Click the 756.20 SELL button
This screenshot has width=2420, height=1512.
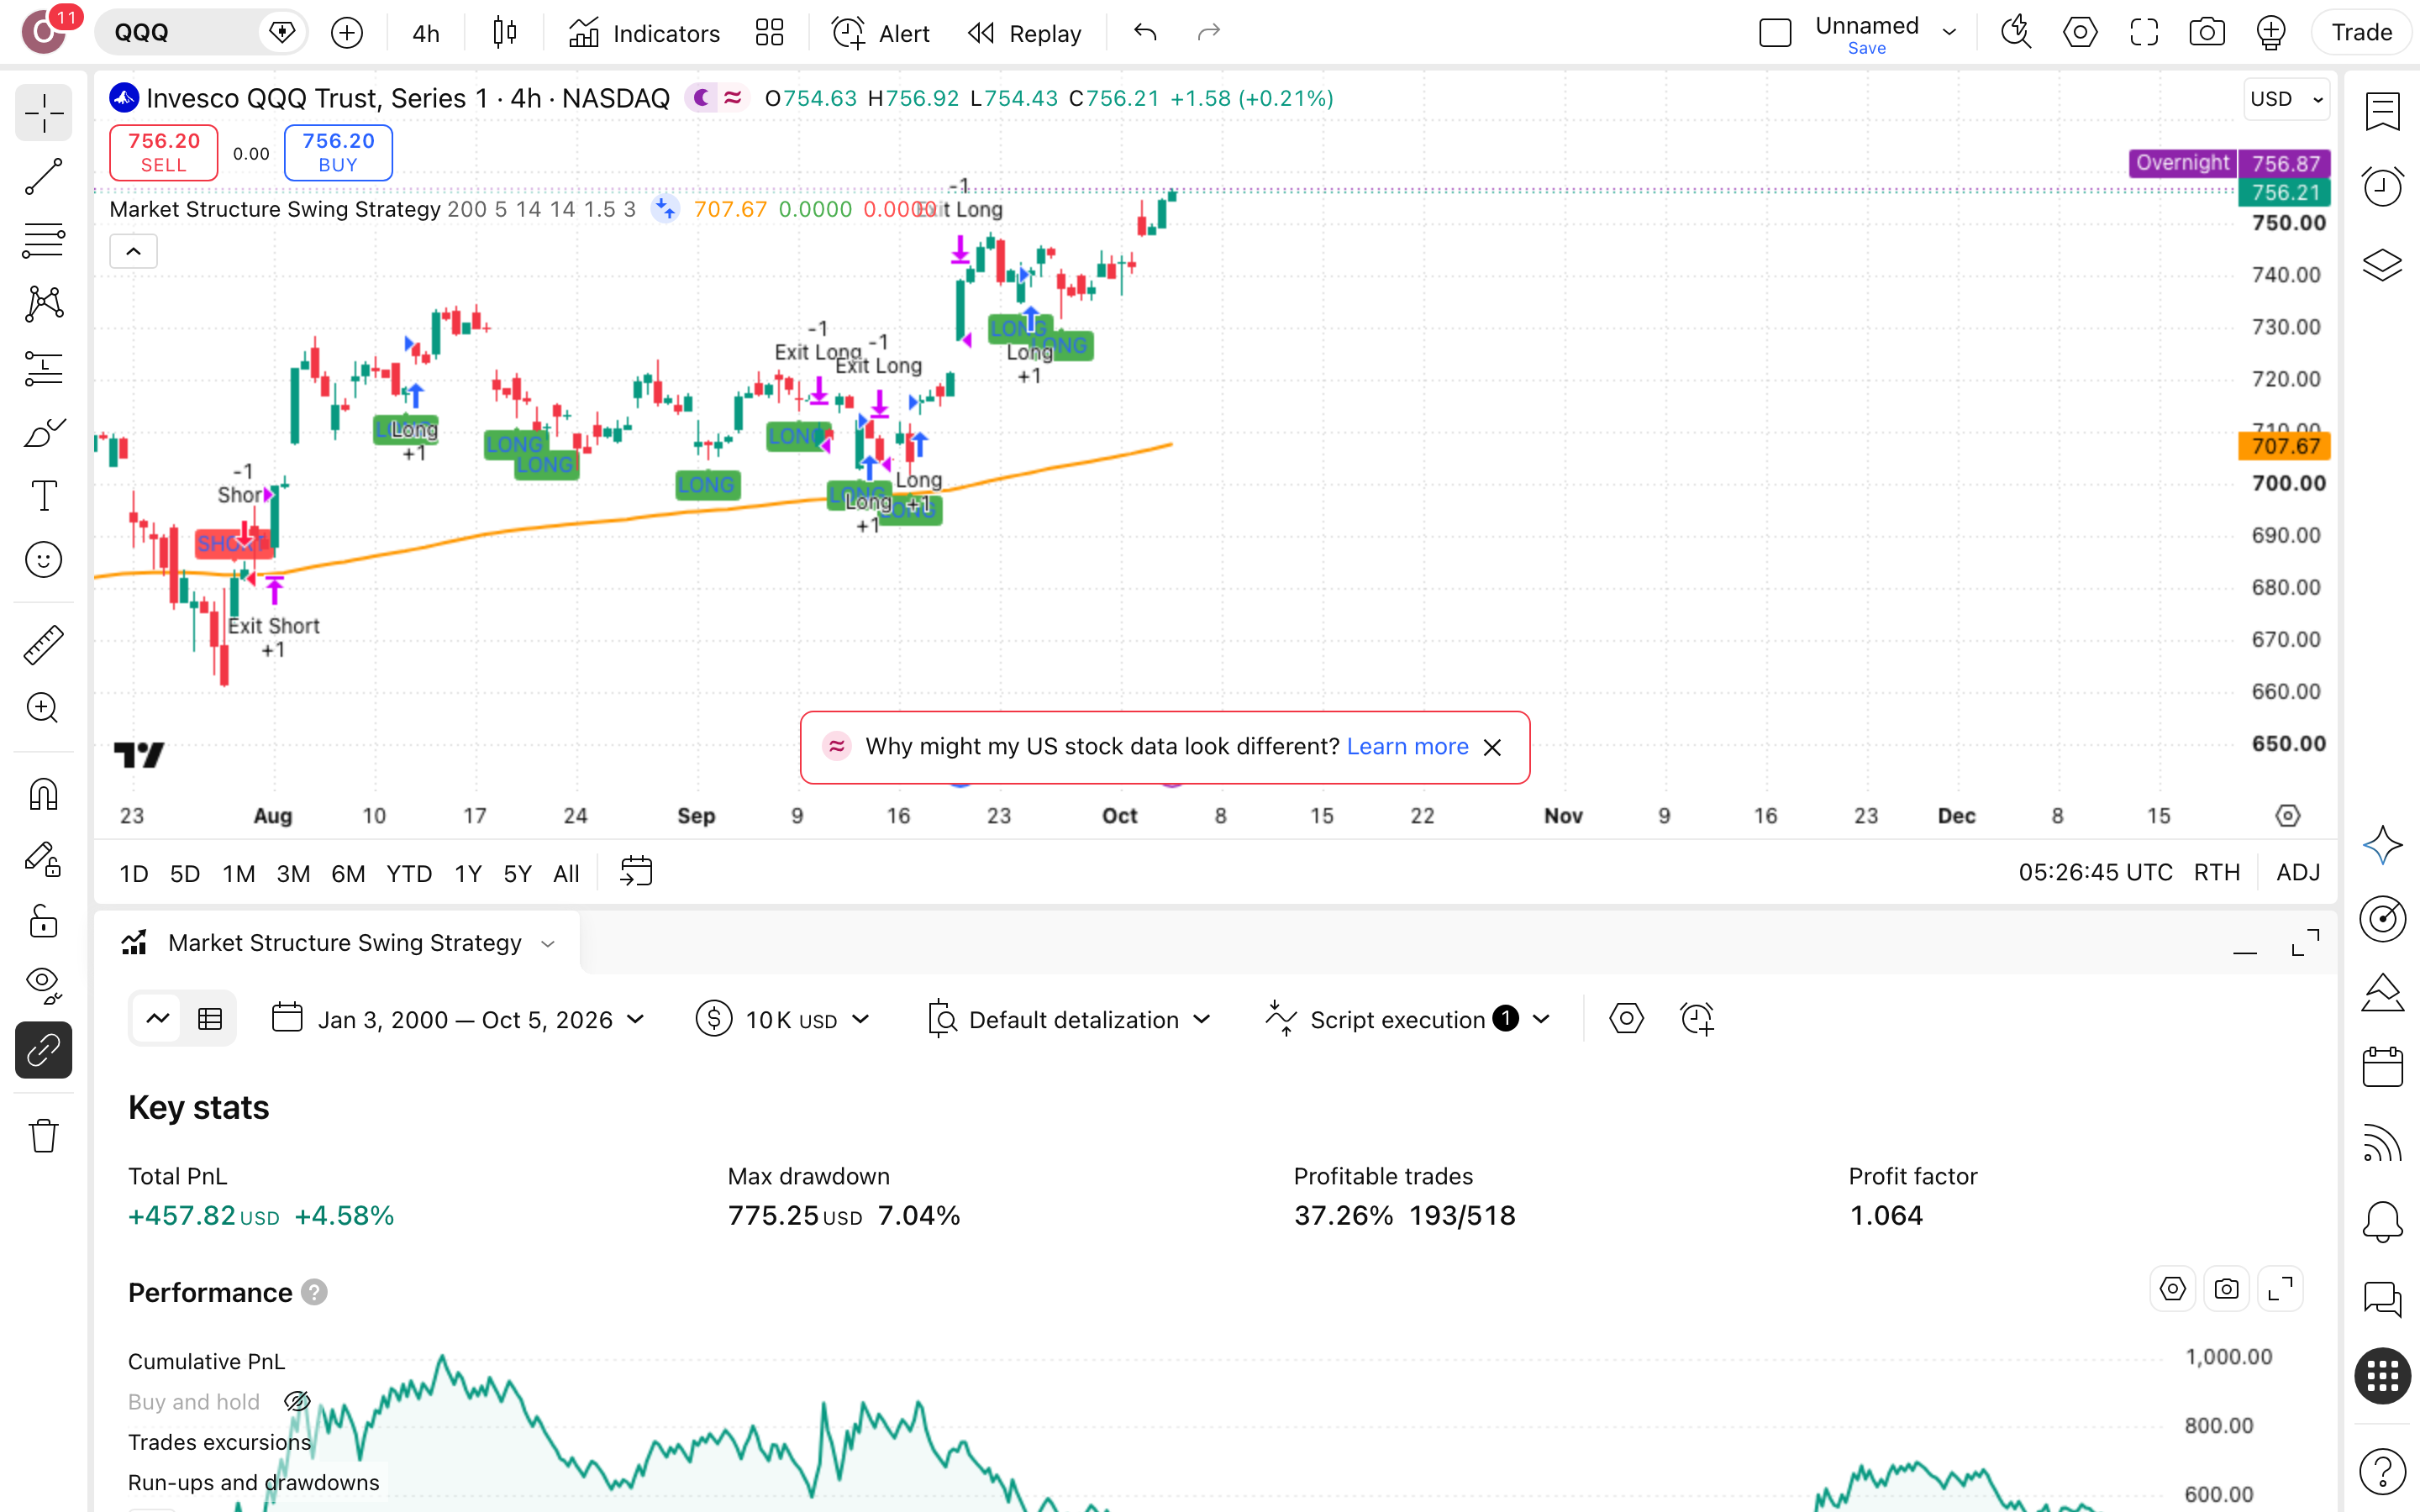click(163, 153)
